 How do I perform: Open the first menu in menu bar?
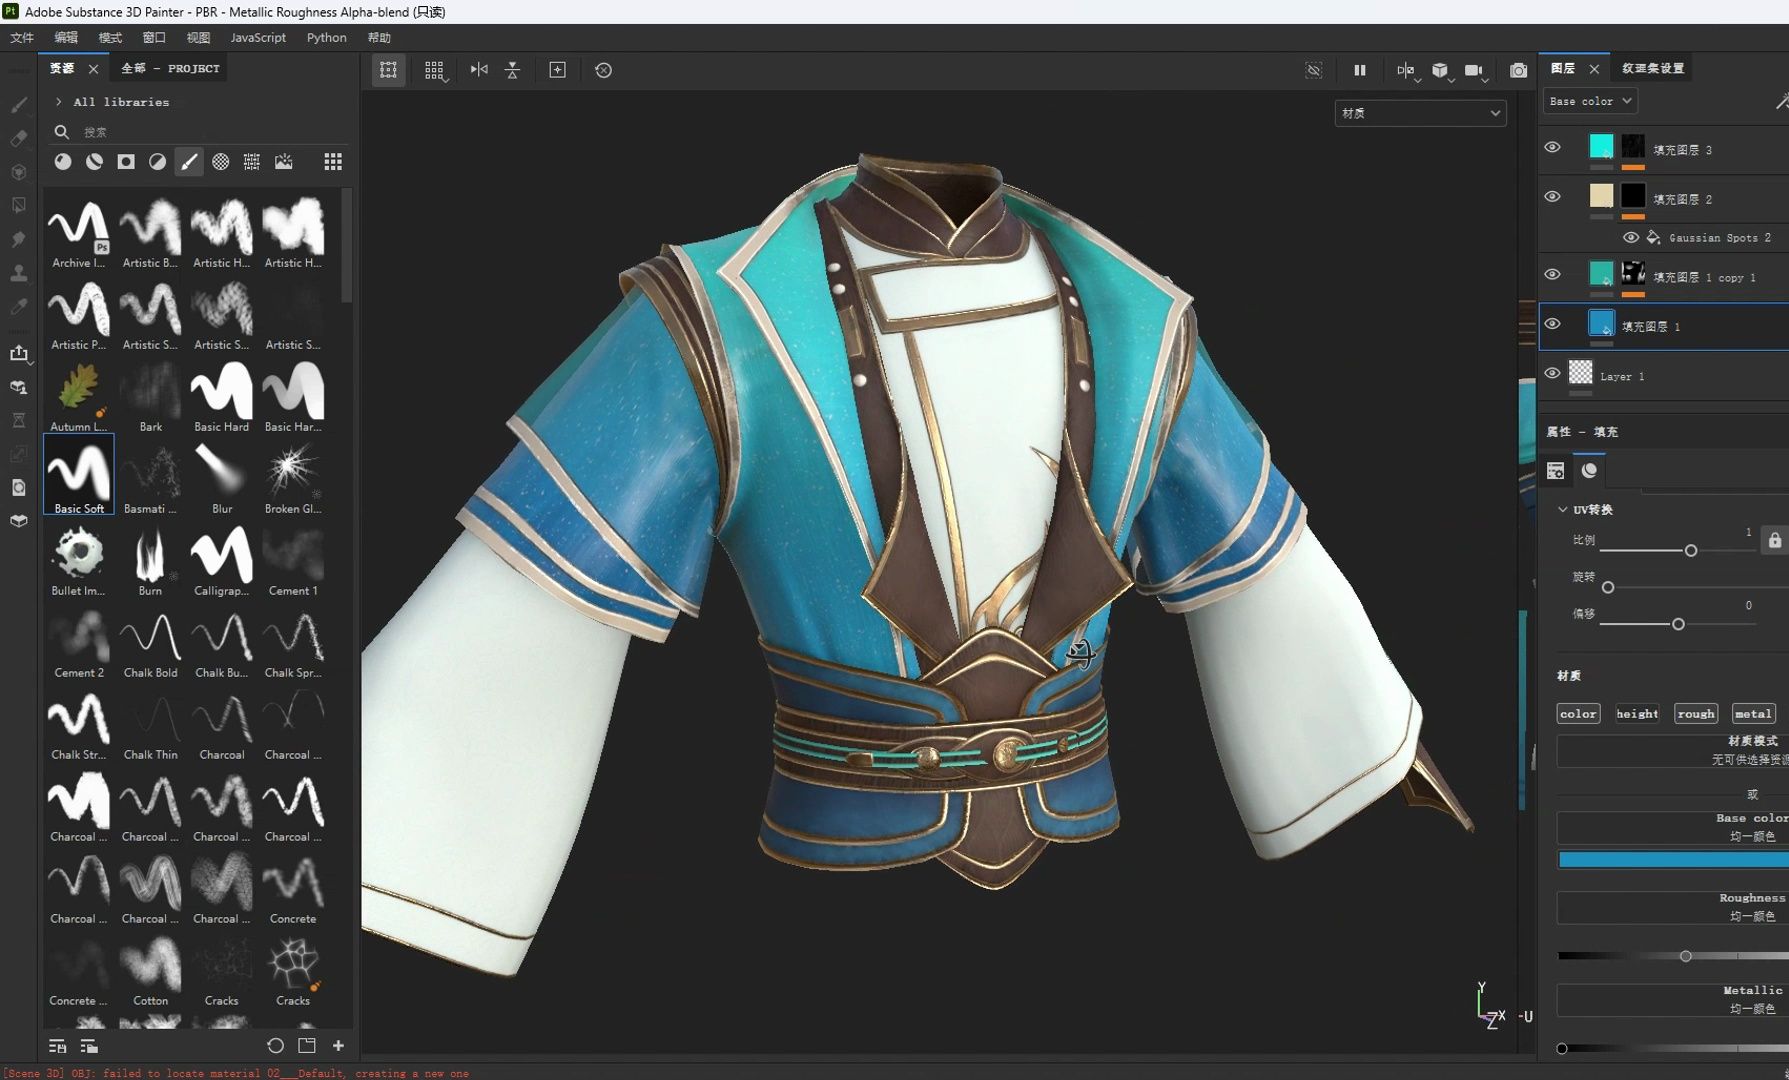22,37
